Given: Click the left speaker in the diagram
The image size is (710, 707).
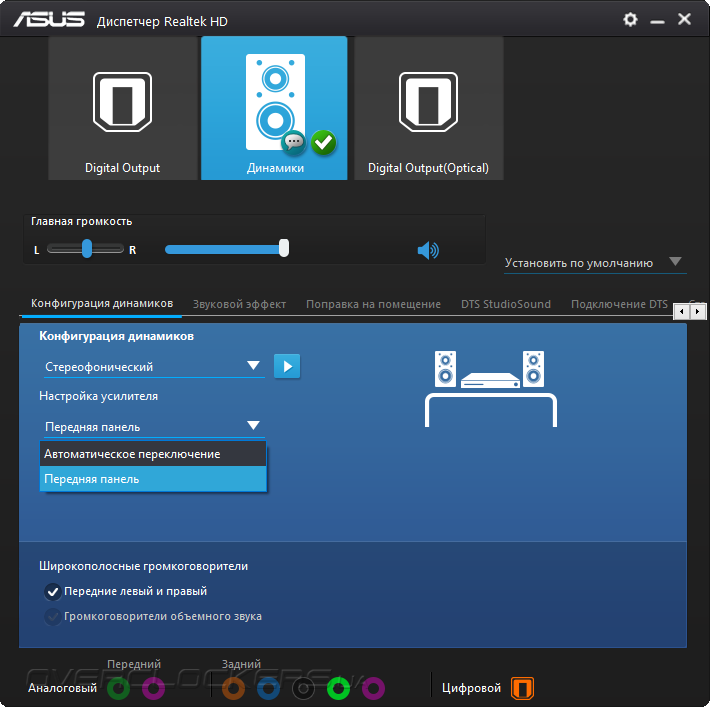Looking at the screenshot, I should [445, 369].
